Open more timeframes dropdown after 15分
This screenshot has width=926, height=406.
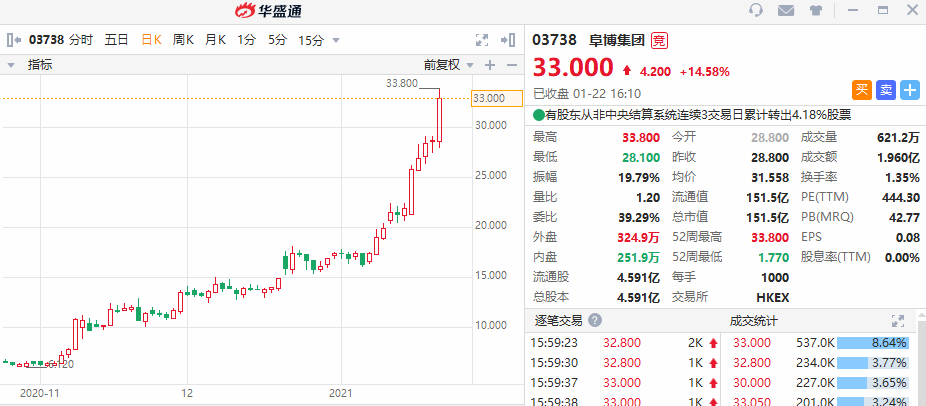(336, 41)
